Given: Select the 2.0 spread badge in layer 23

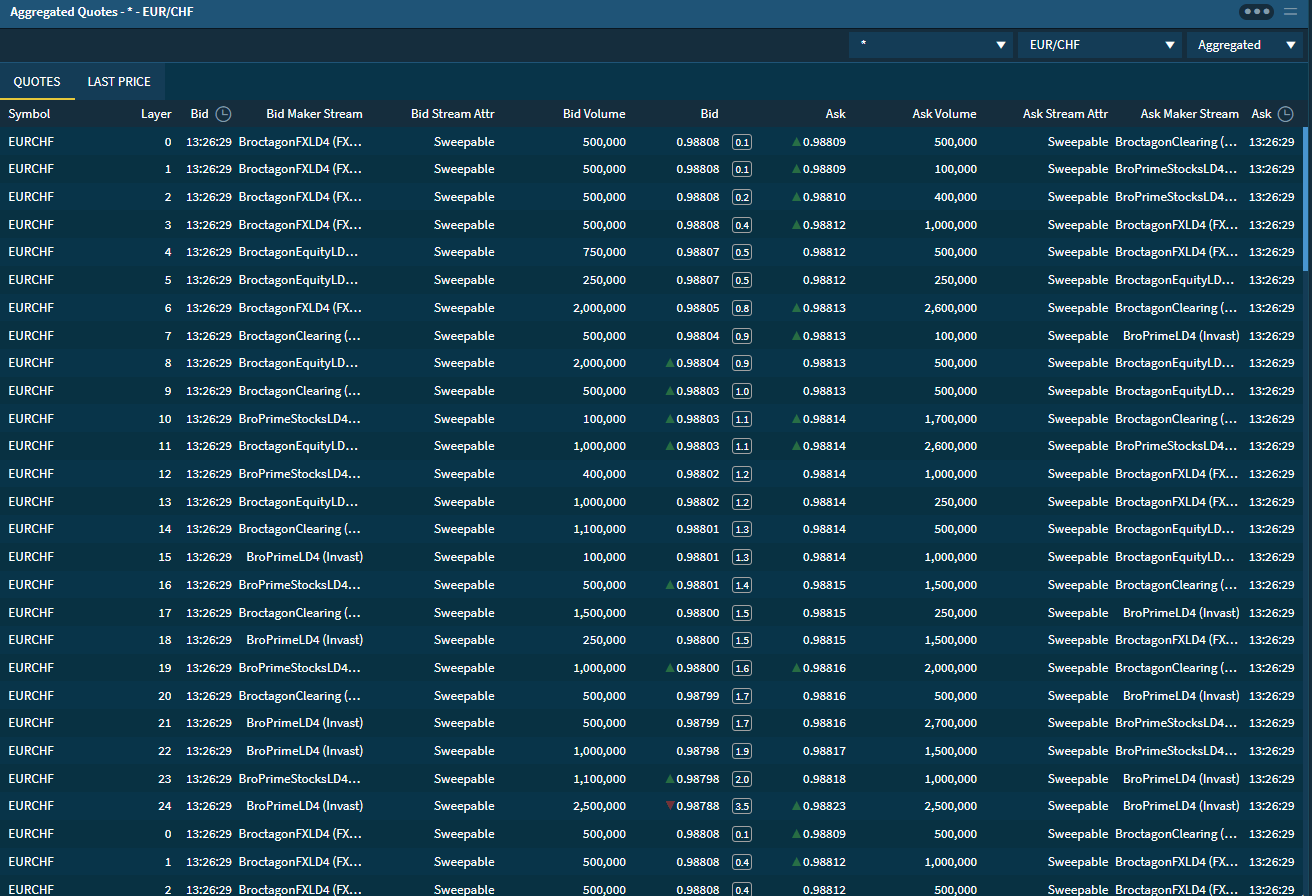Looking at the screenshot, I should tap(742, 779).
